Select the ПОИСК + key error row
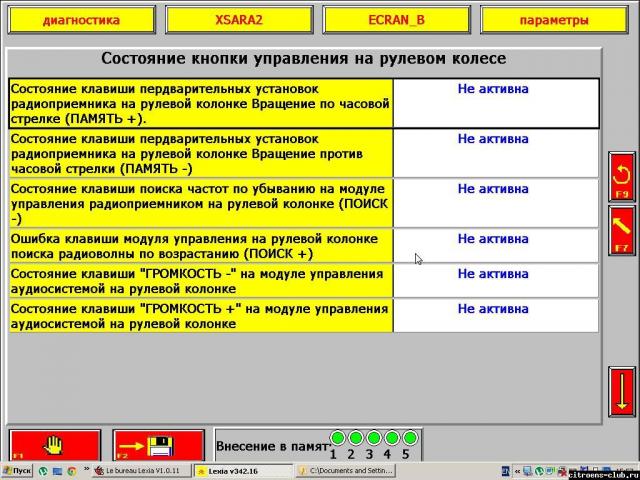This screenshot has width=640, height=480. pyautogui.click(x=304, y=246)
